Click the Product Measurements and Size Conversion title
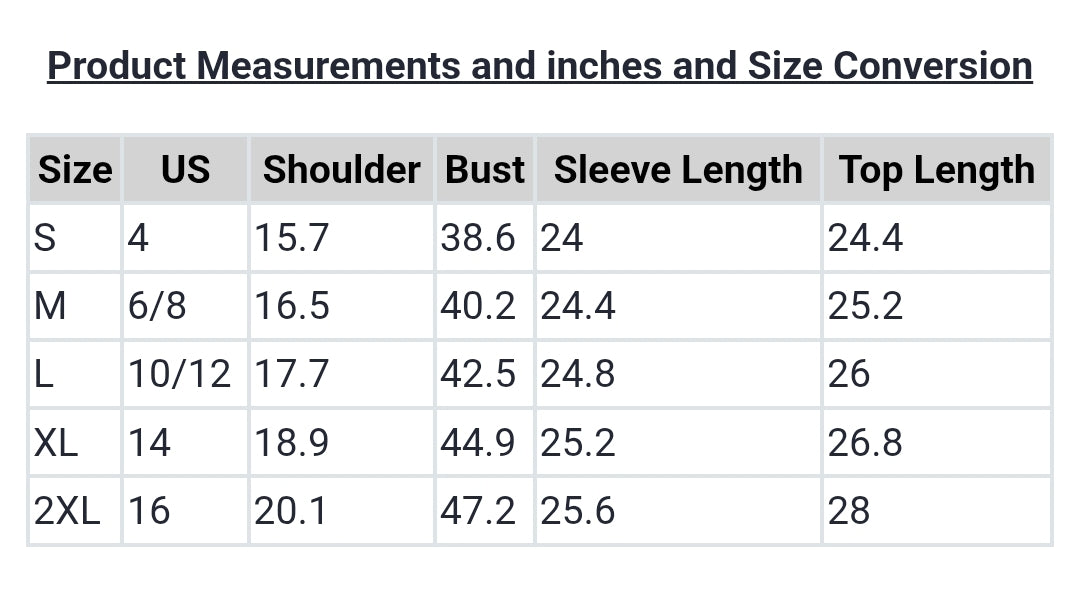1080x612 pixels. pos(540,66)
